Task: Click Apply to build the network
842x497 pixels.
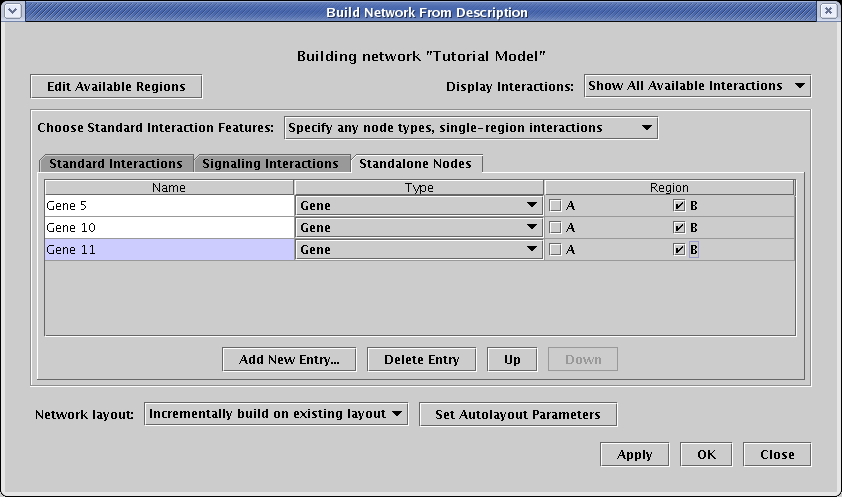Action: pyautogui.click(x=634, y=454)
